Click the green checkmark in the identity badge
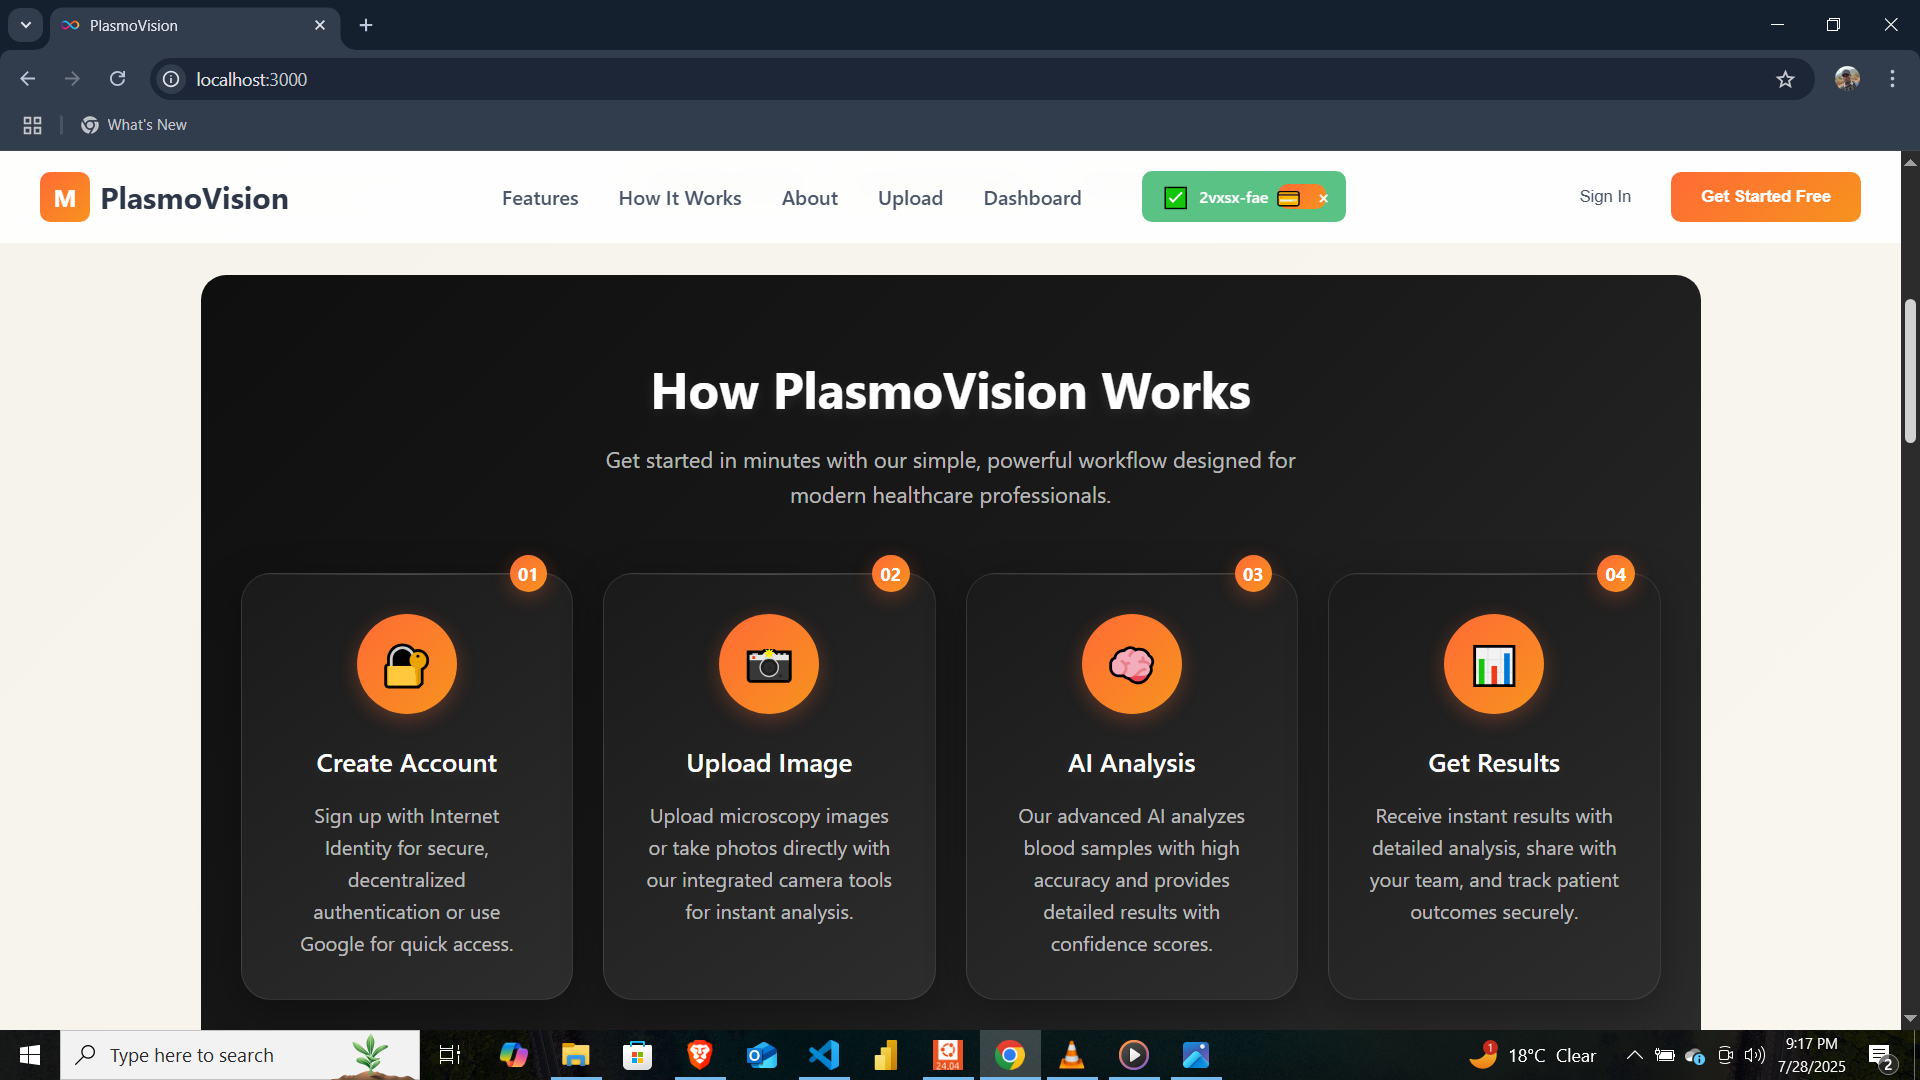This screenshot has width=1920, height=1080. tap(1176, 198)
